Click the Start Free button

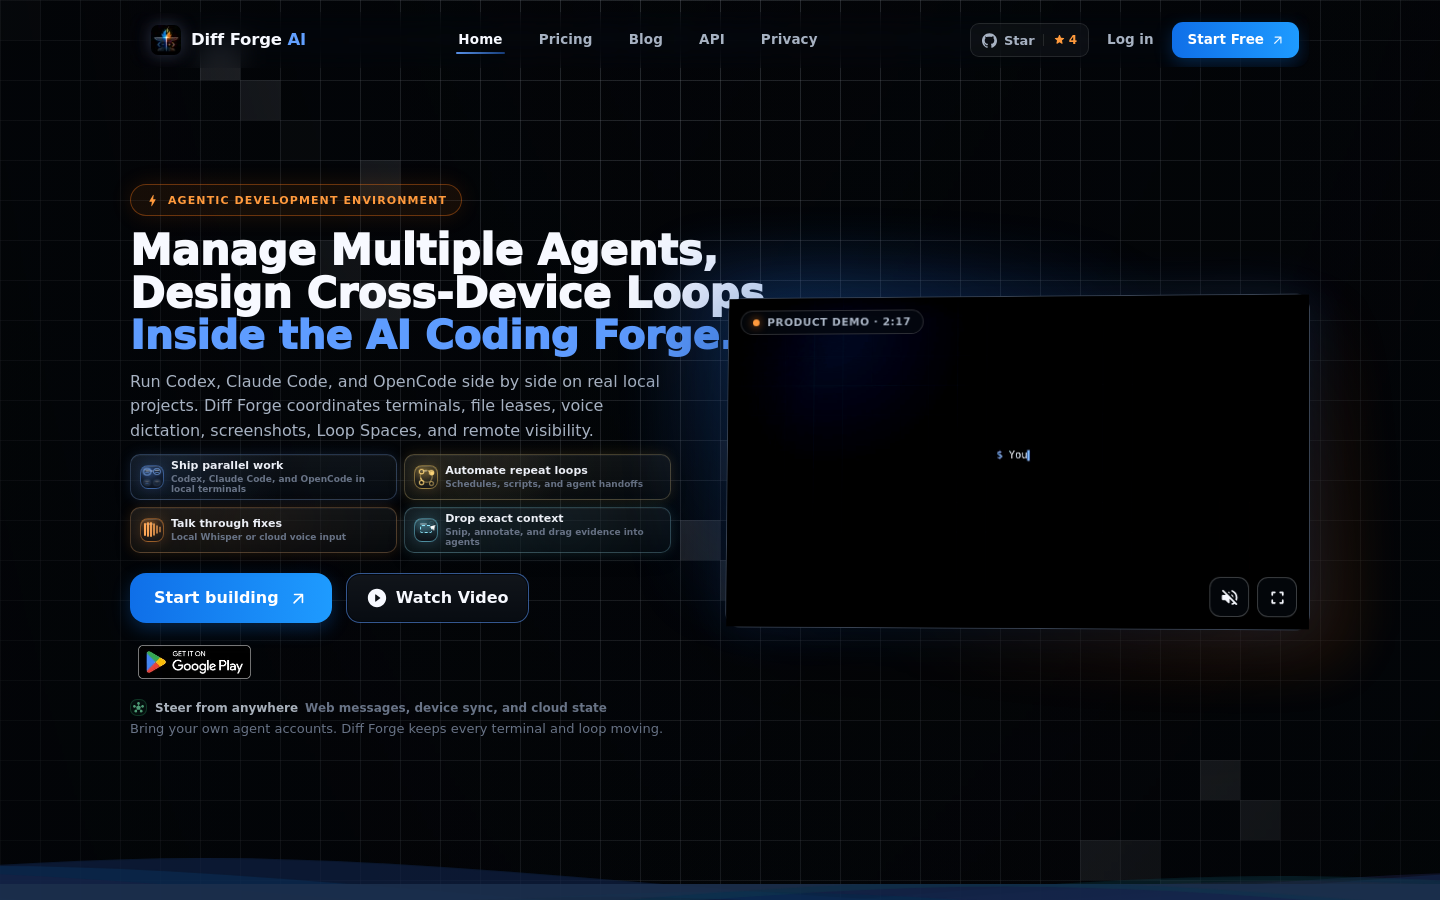click(x=1235, y=40)
